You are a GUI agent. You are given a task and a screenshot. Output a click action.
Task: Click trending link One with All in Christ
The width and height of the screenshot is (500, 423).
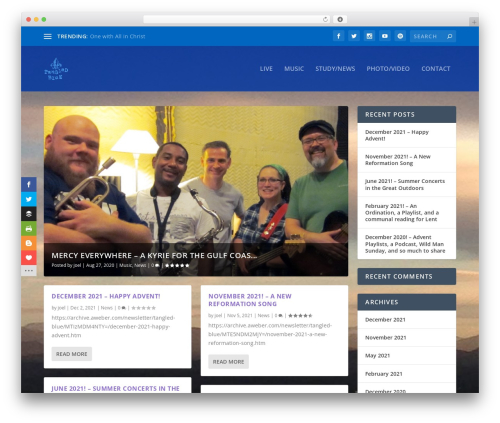point(117,36)
